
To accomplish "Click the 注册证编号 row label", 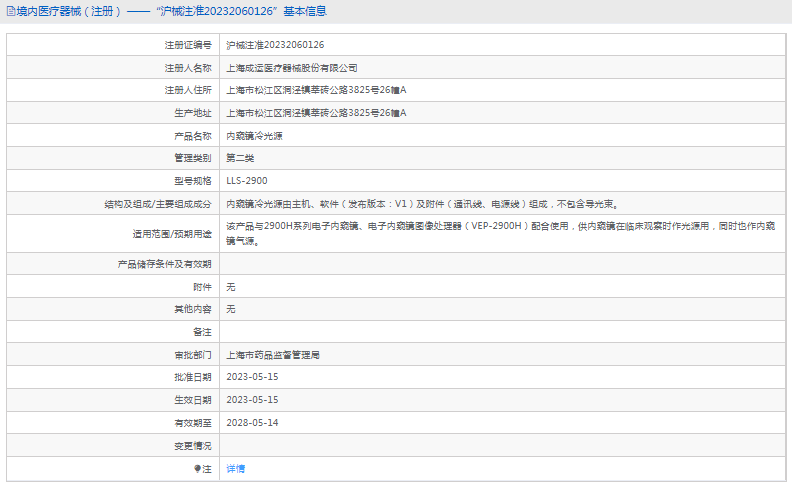I will coord(188,45).
